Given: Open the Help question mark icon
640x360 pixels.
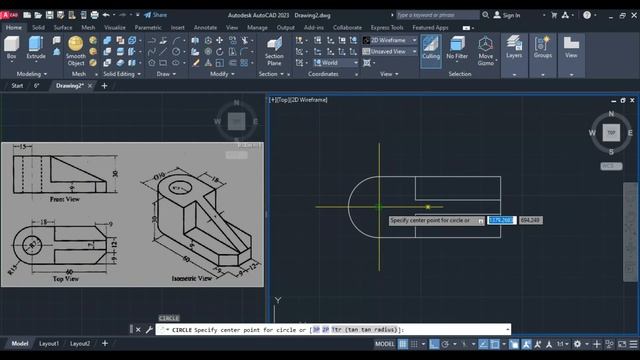Looking at the screenshot, I should point(587,15).
